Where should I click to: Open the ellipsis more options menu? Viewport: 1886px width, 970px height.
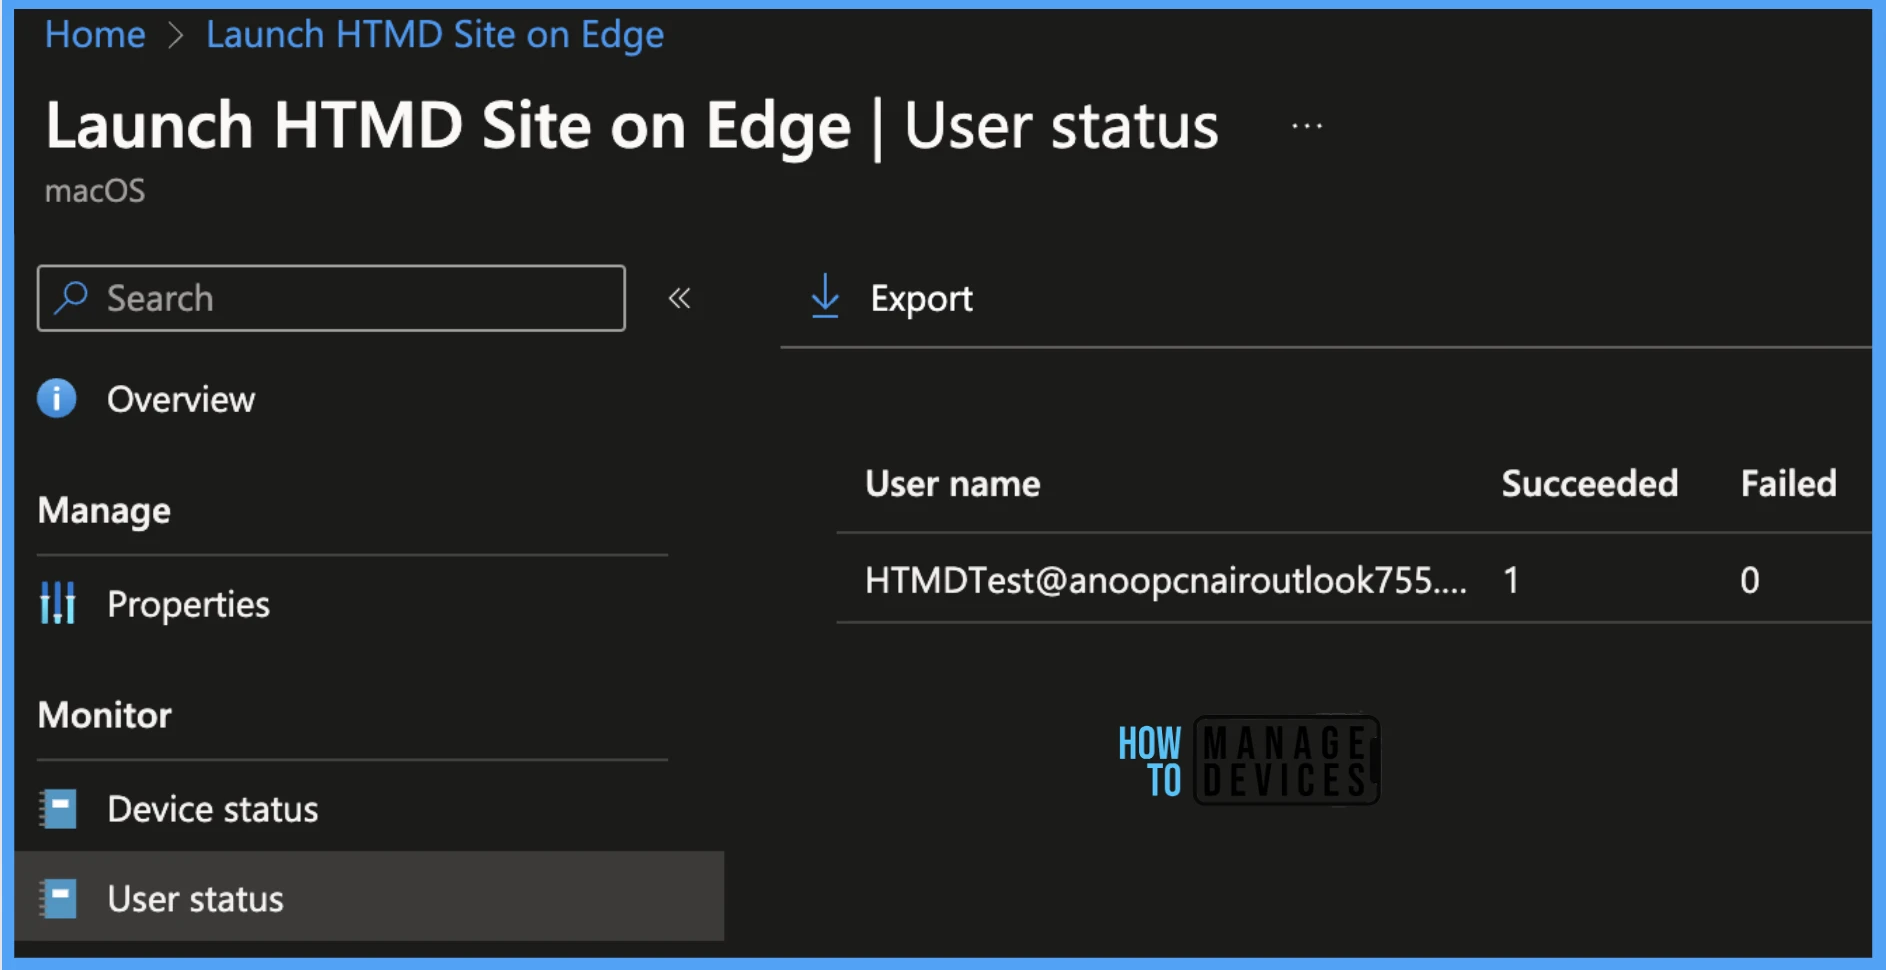pyautogui.click(x=1307, y=126)
